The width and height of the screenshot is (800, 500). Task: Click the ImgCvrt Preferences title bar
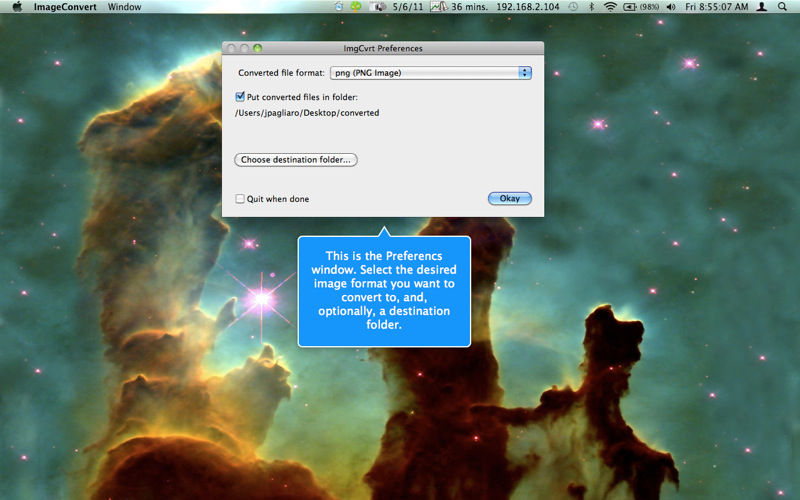[383, 48]
